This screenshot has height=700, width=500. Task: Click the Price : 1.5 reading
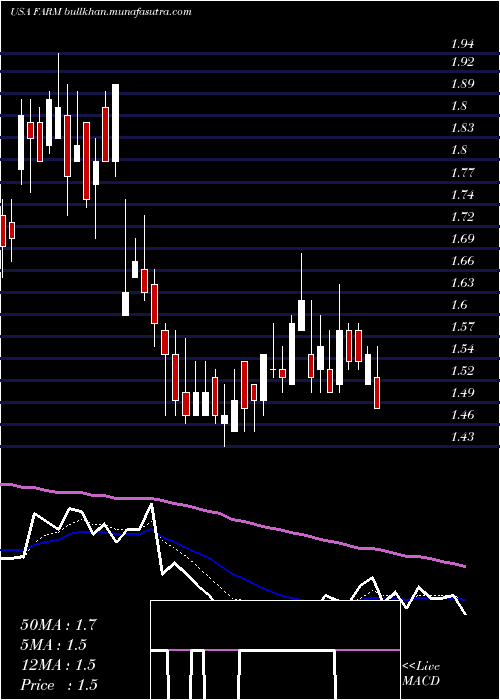59,685
